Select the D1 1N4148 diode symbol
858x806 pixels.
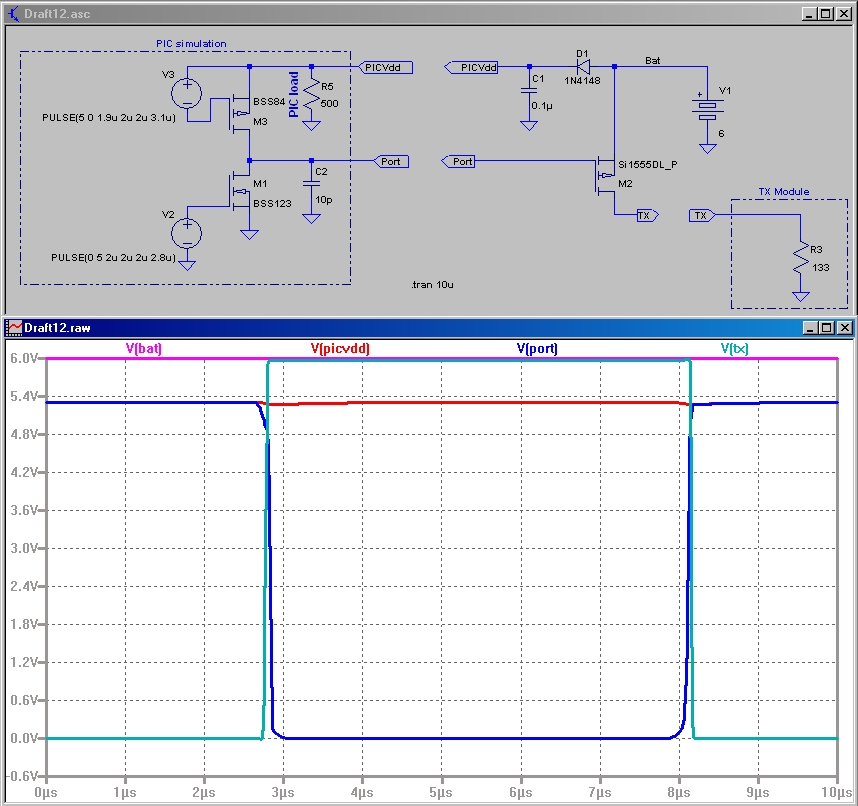point(583,67)
